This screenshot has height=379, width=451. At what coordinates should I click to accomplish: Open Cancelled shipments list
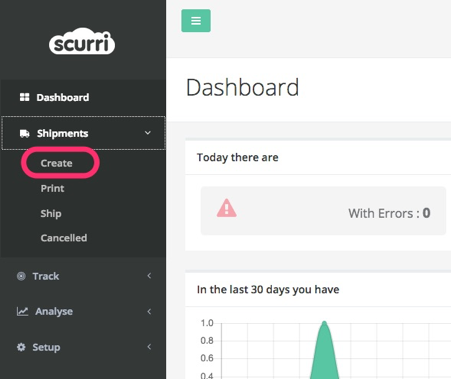[64, 238]
